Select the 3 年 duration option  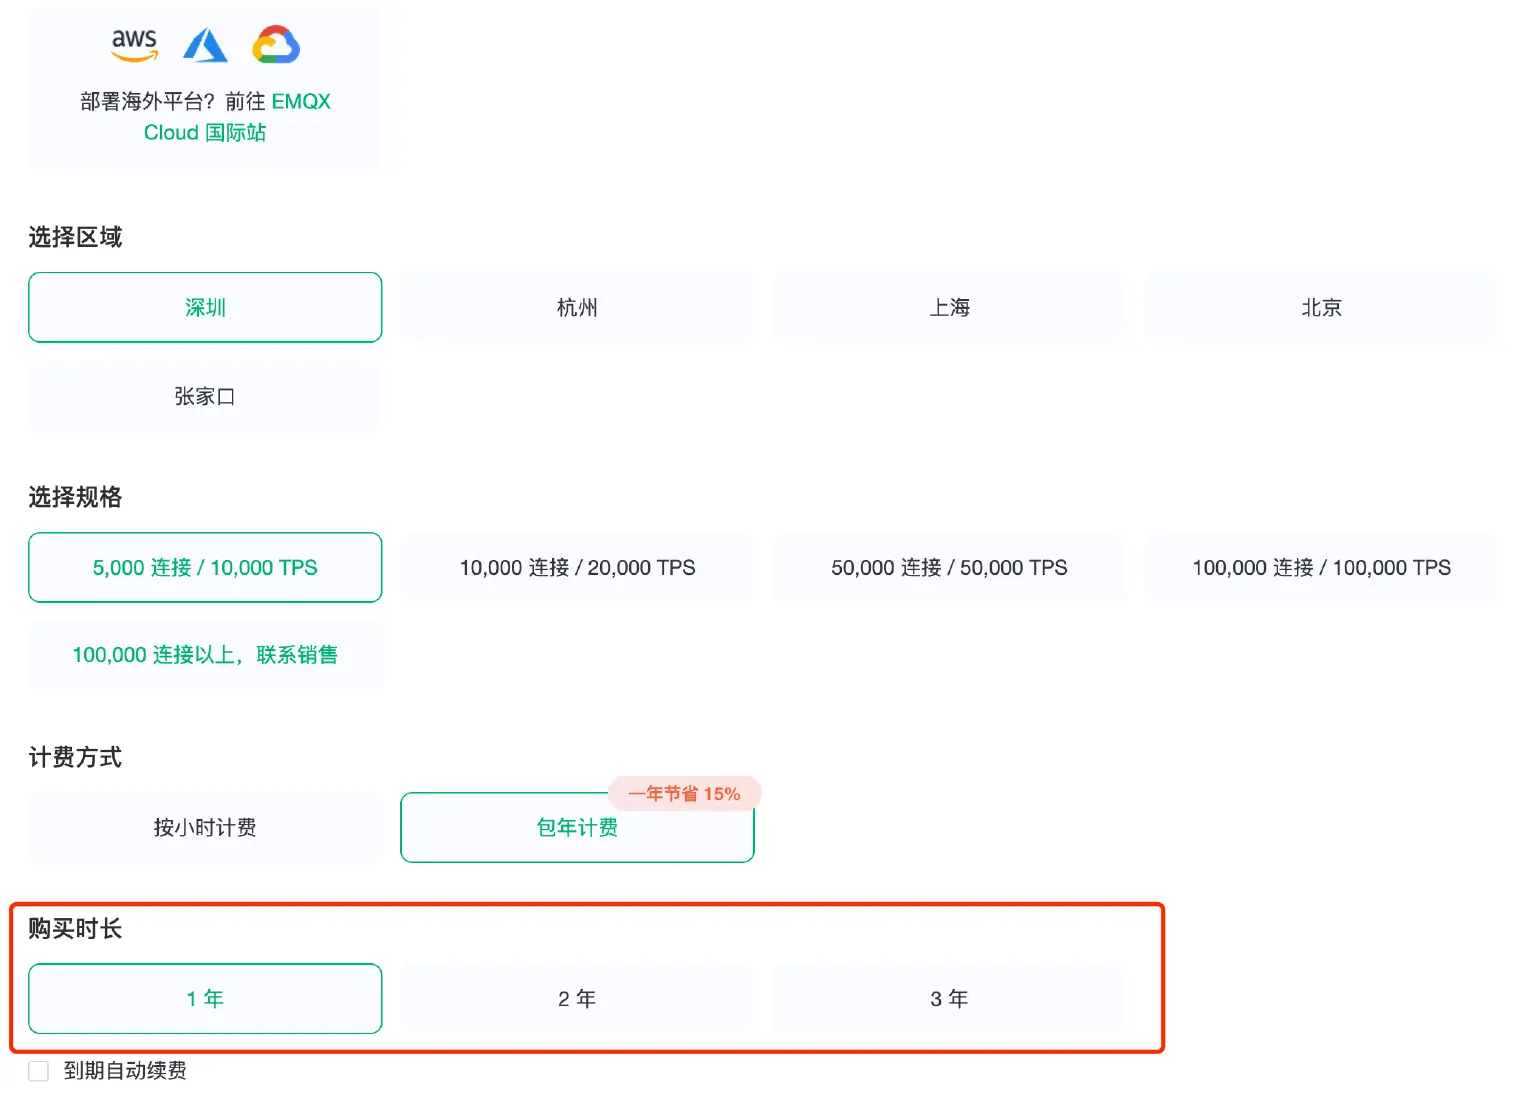click(x=949, y=998)
